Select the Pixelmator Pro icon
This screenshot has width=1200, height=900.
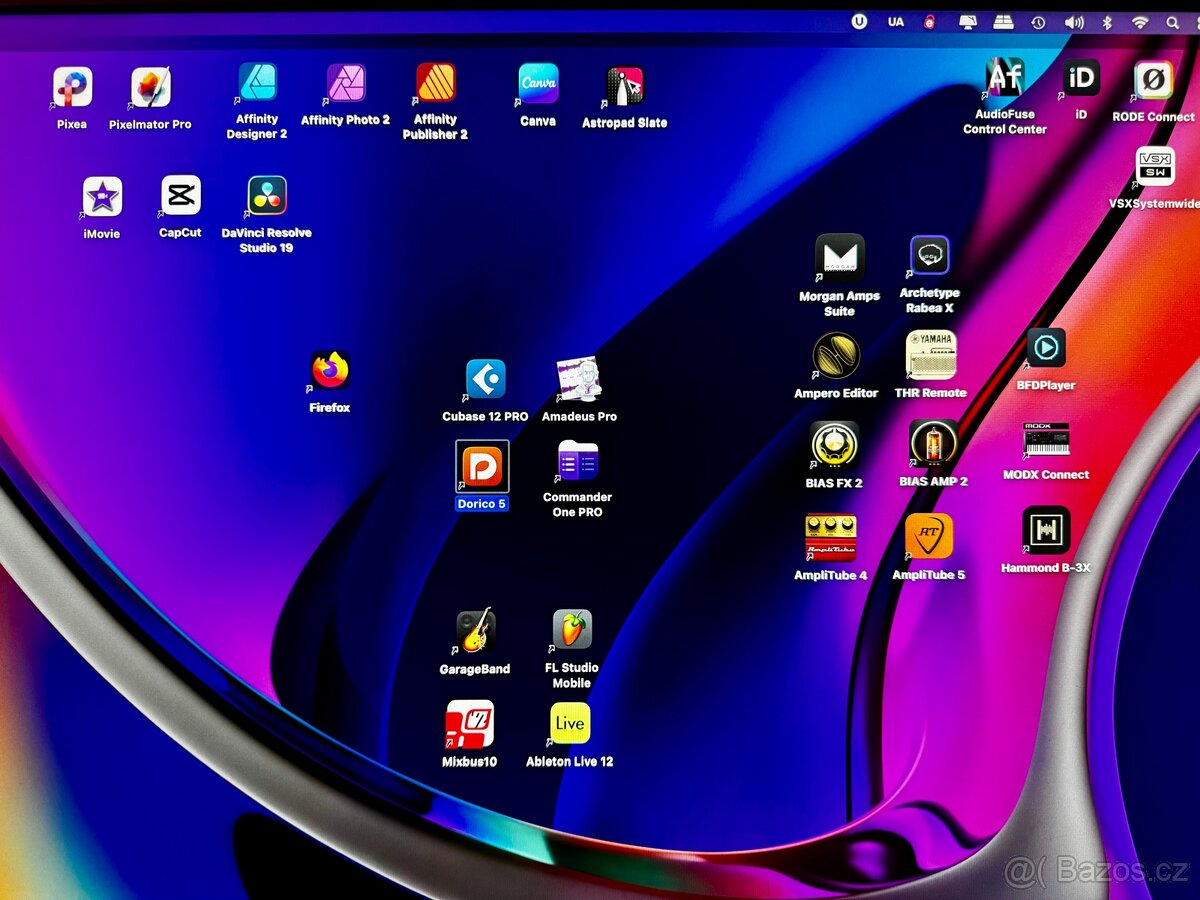pos(151,88)
